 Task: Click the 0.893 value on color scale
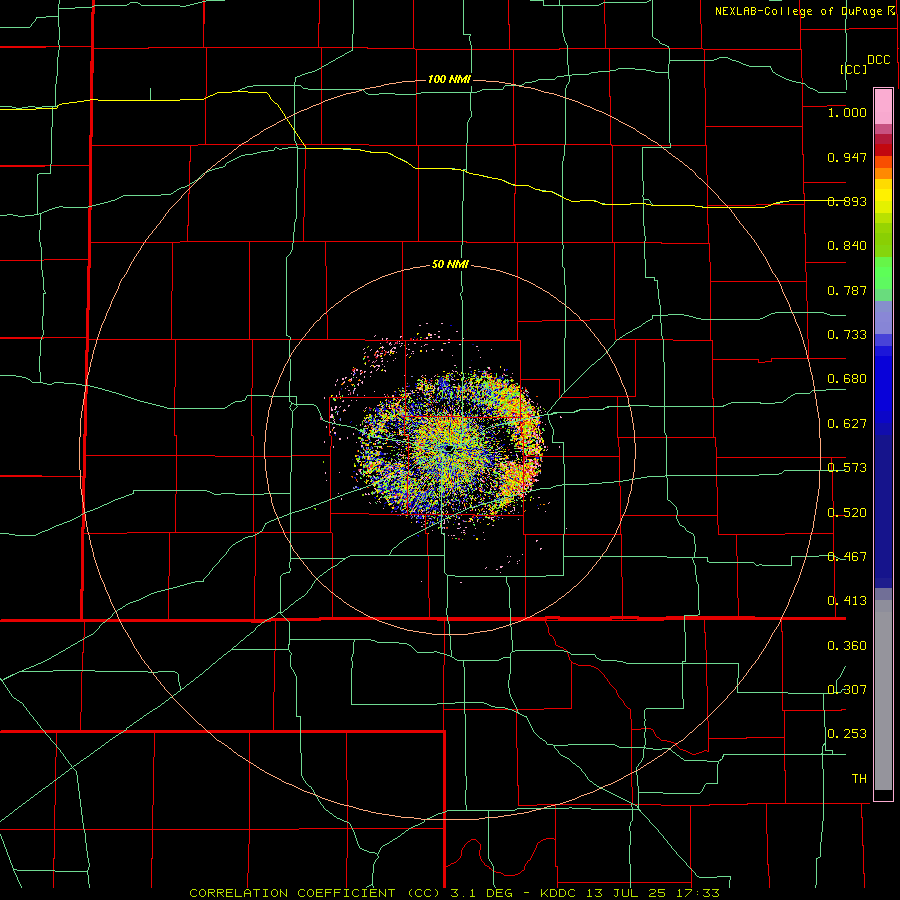click(x=847, y=201)
